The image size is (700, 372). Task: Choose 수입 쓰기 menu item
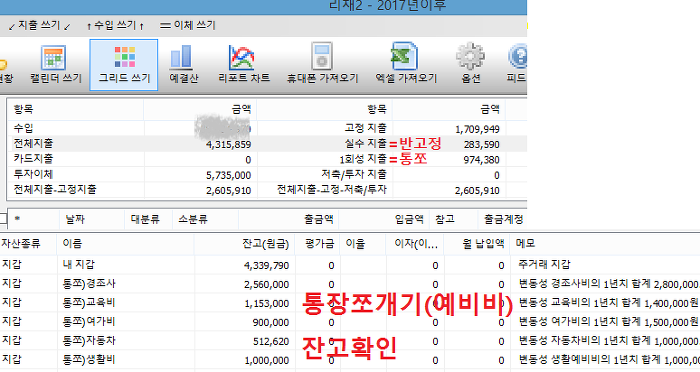(x=115, y=25)
